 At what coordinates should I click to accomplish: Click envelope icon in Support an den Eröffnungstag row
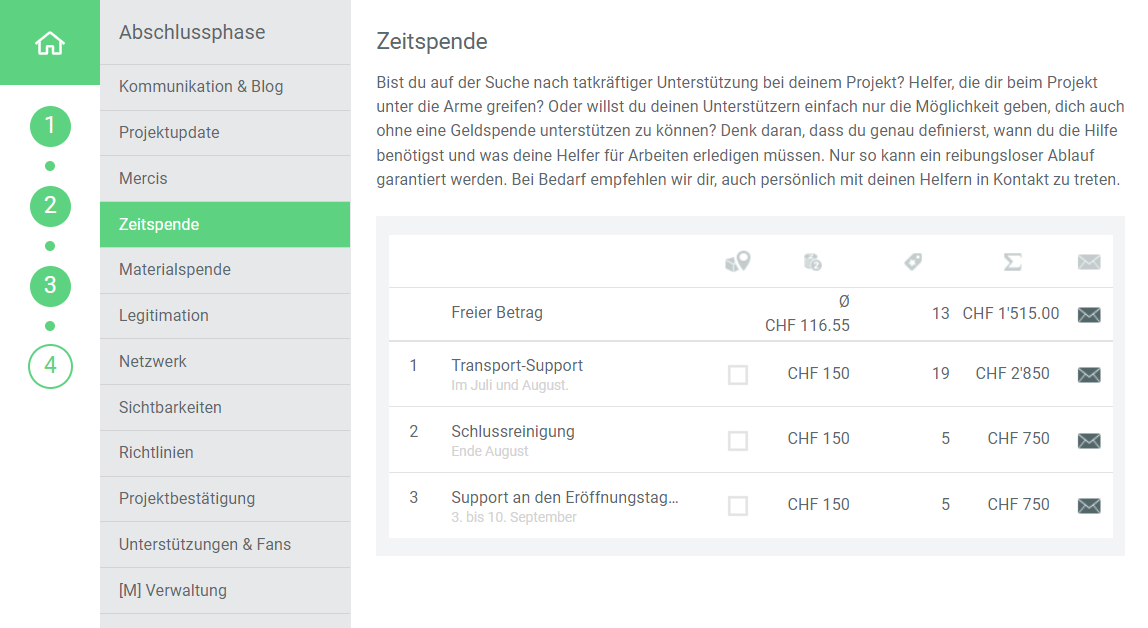tap(1089, 506)
